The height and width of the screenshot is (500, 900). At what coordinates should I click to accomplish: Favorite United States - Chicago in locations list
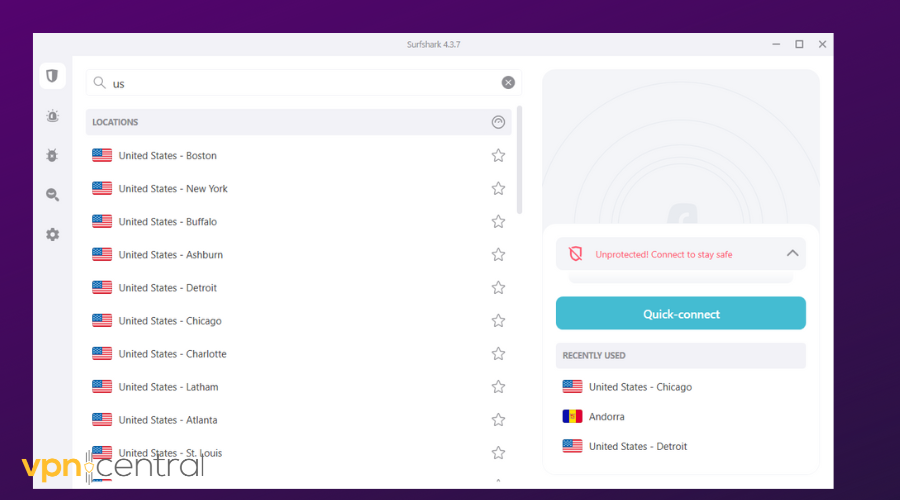point(498,321)
